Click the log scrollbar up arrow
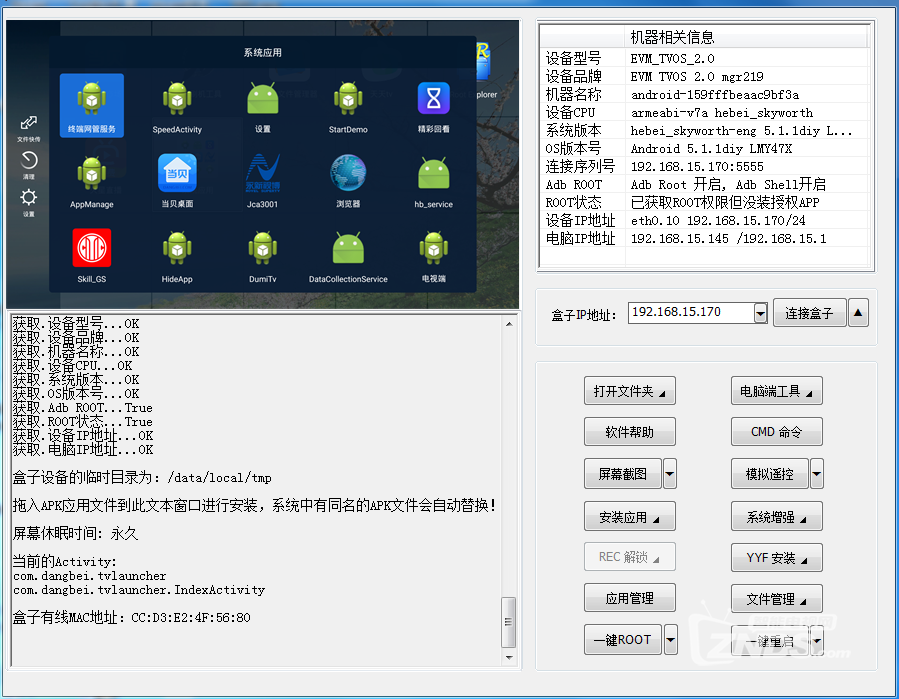 (x=509, y=324)
